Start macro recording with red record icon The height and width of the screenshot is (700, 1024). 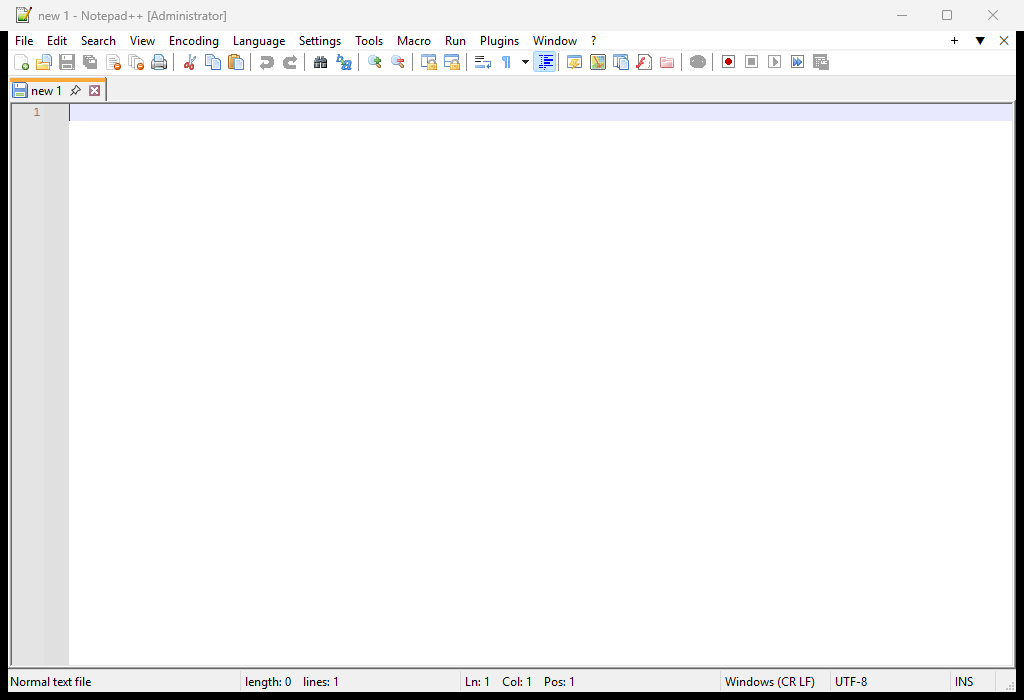728,62
